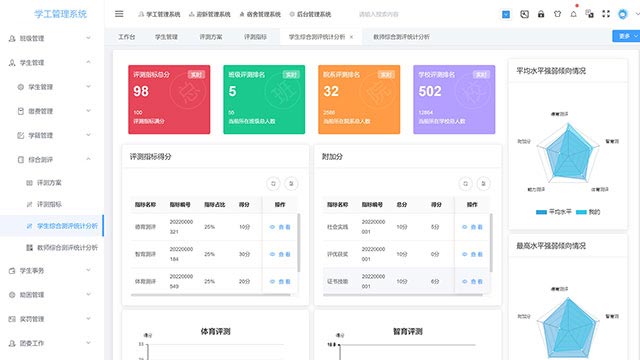This screenshot has width=640, height=360.
Task: Open the user avatar in header
Action: (x=622, y=14)
